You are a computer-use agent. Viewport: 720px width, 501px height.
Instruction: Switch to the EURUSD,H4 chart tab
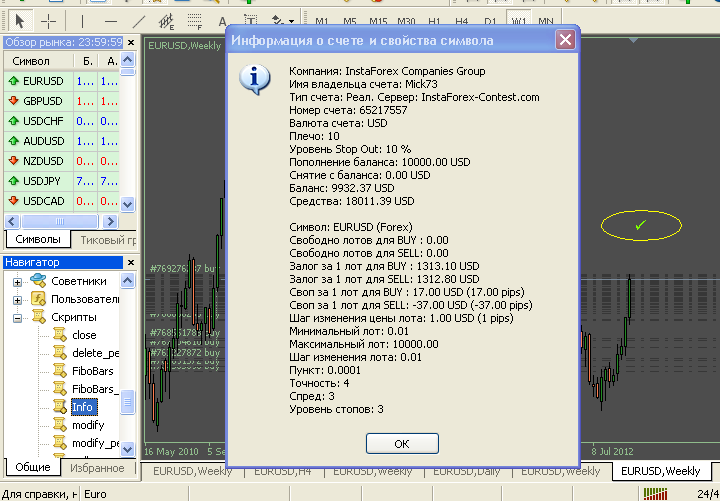tap(282, 472)
